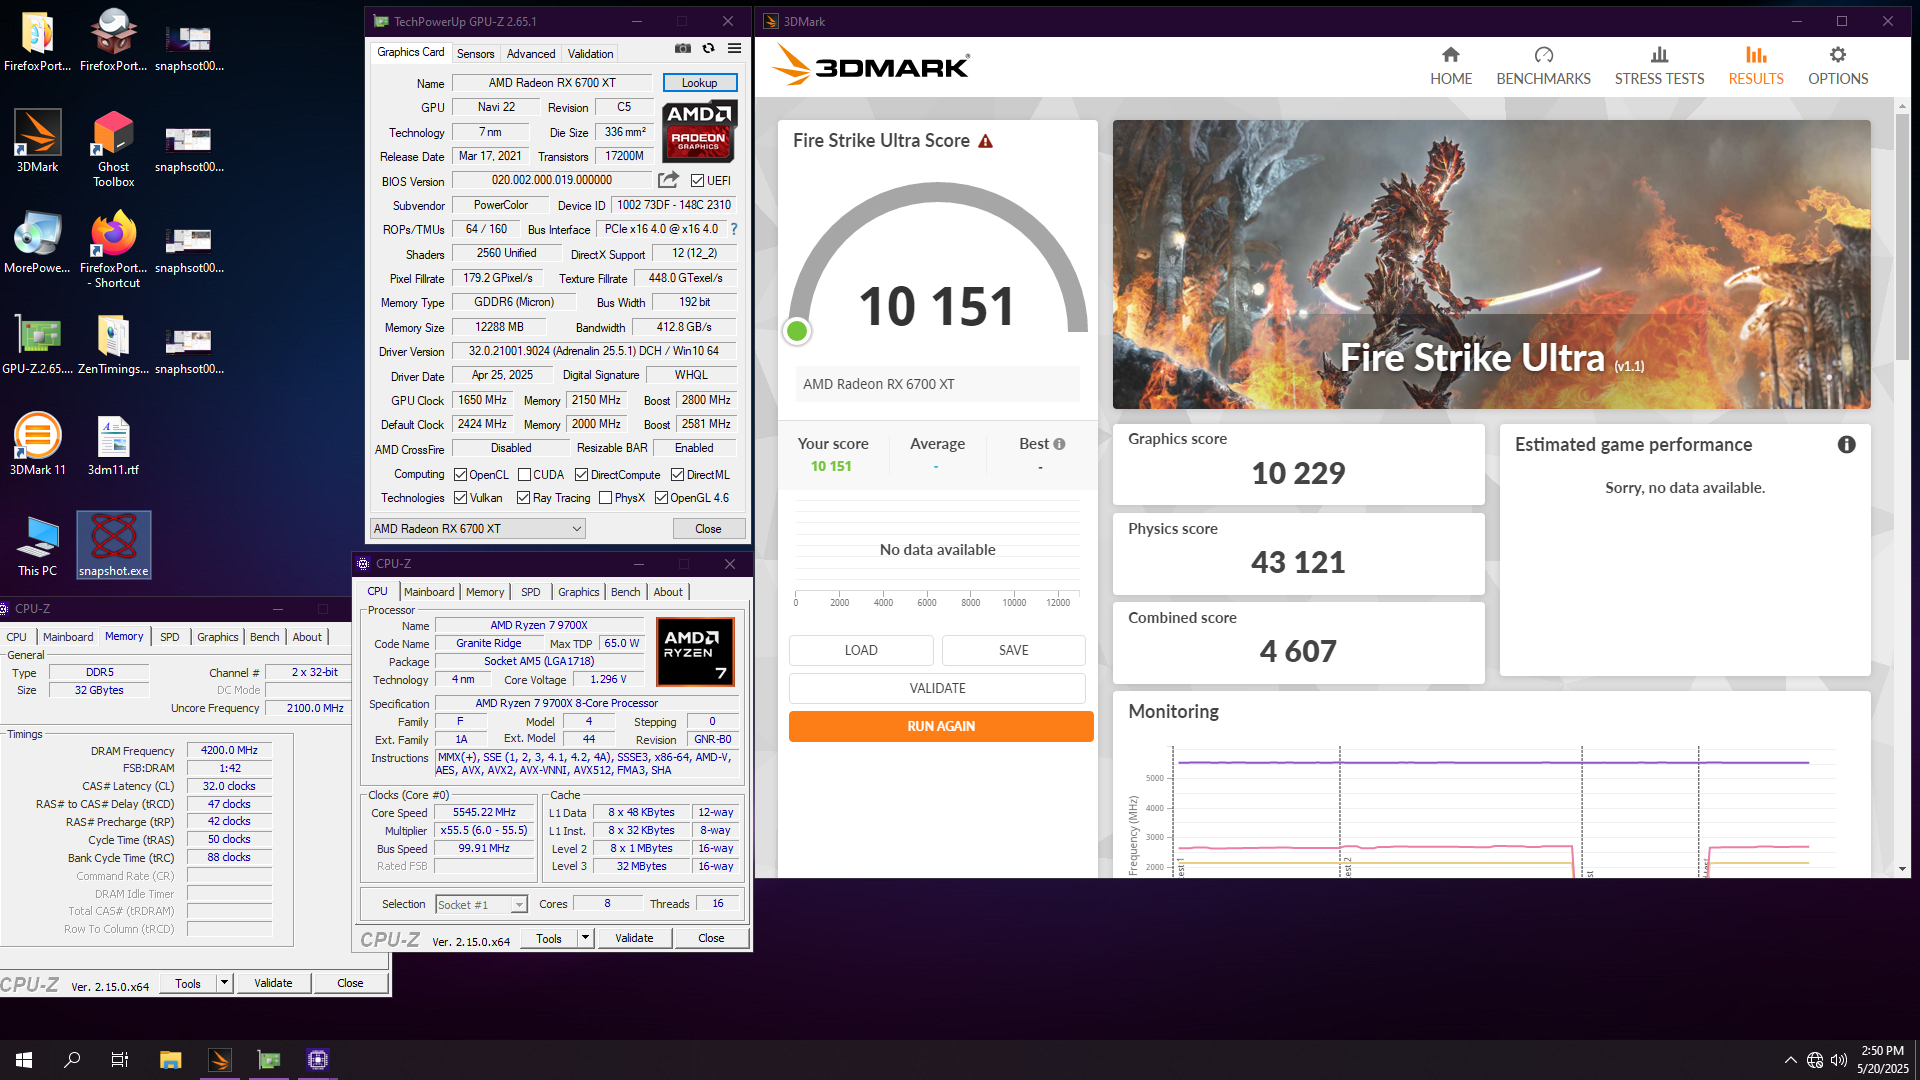
Task: Click the scroll down arrow in 3DMark
Action: tap(1902, 870)
